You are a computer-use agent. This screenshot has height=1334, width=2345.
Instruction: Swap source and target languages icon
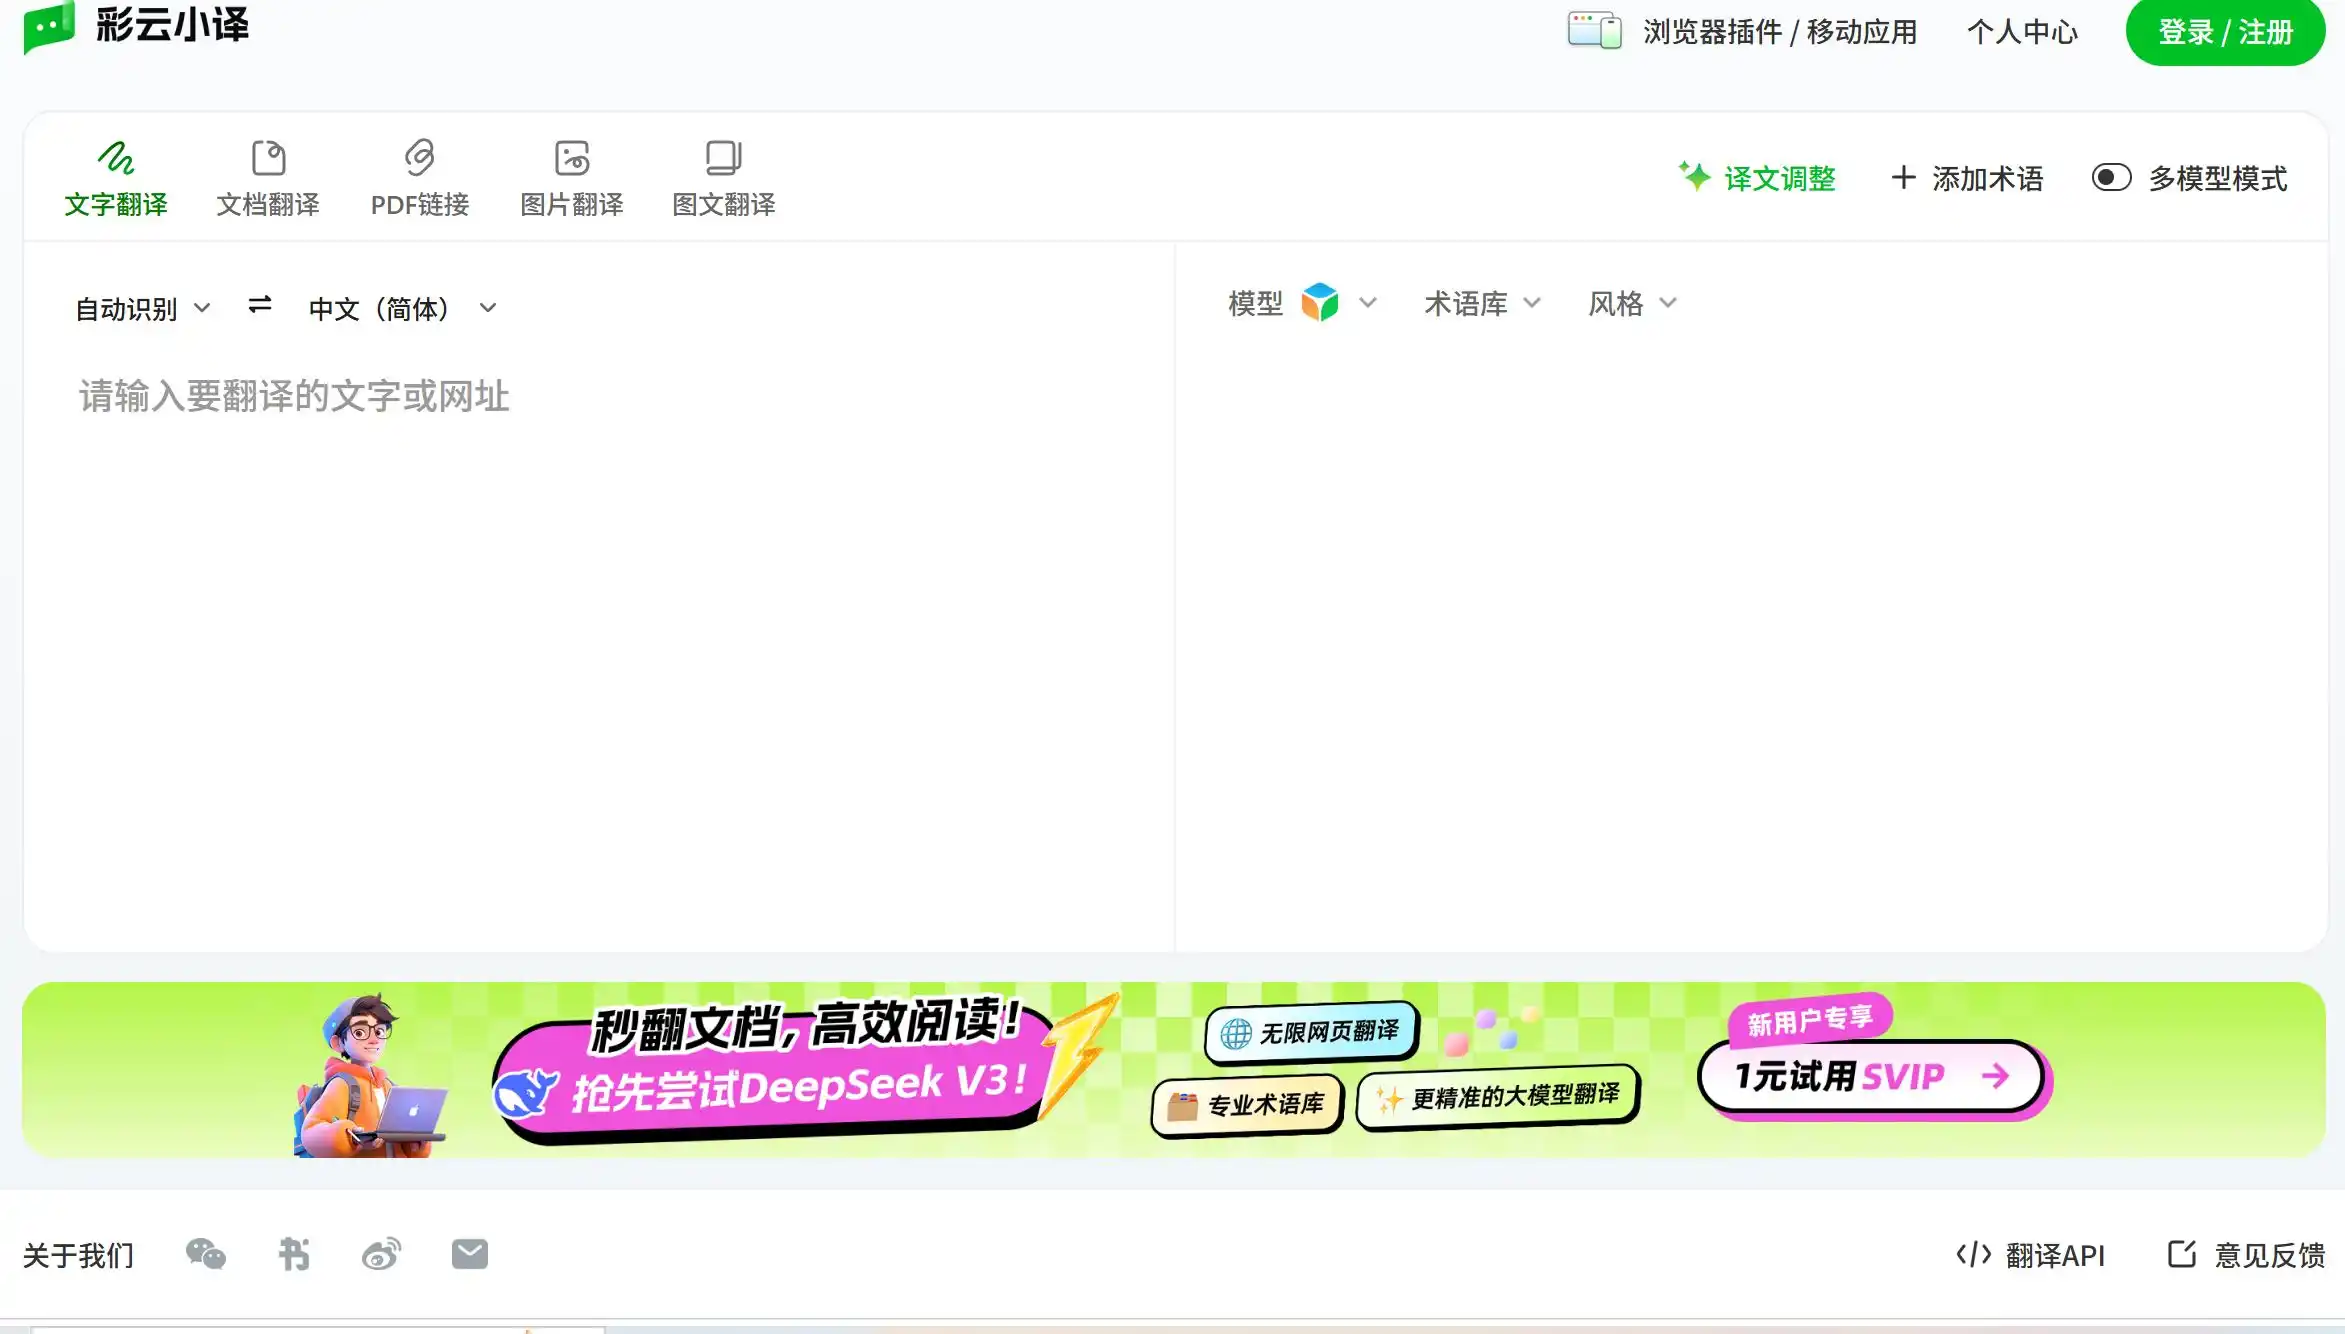click(x=260, y=305)
